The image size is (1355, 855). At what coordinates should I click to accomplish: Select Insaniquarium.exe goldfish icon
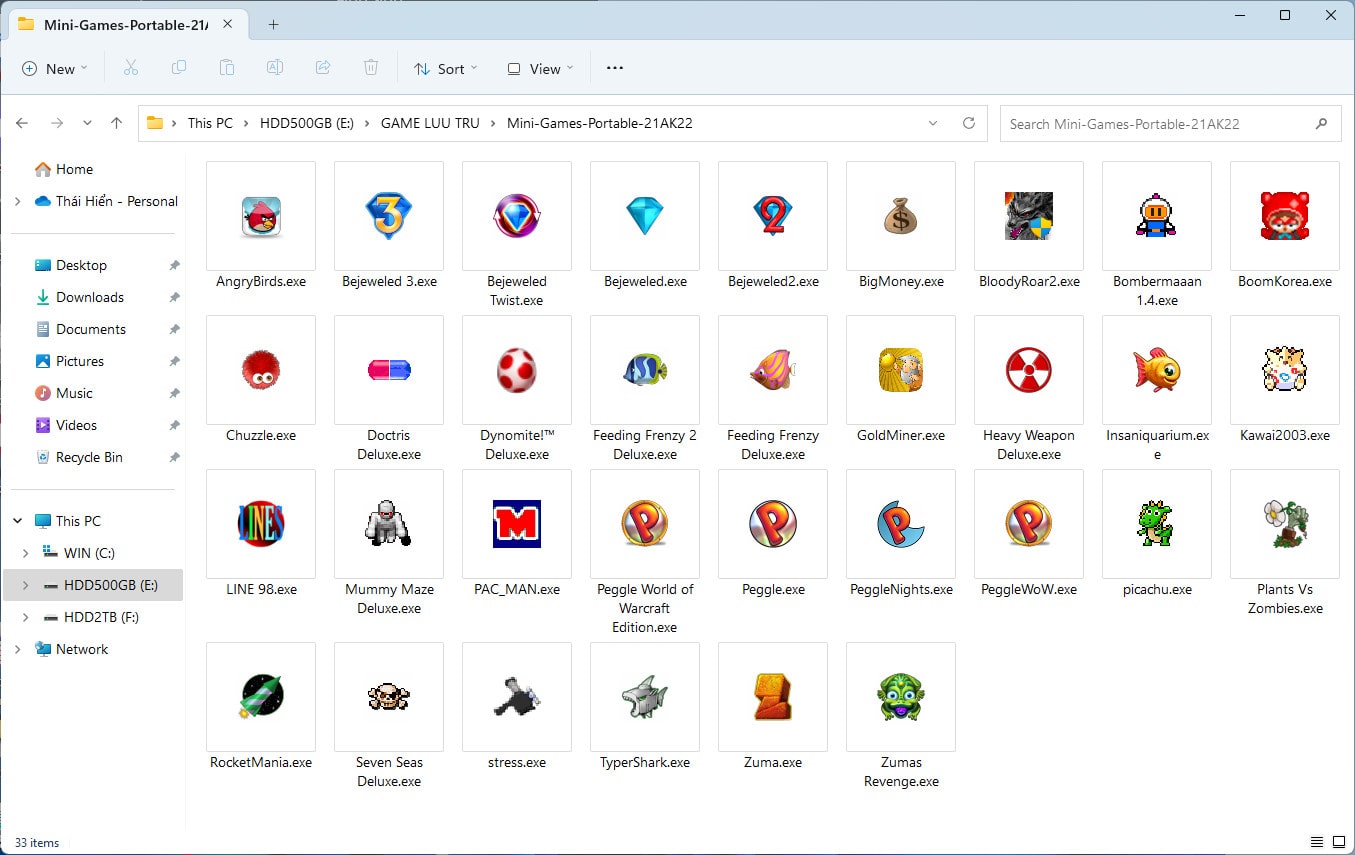tap(1157, 370)
